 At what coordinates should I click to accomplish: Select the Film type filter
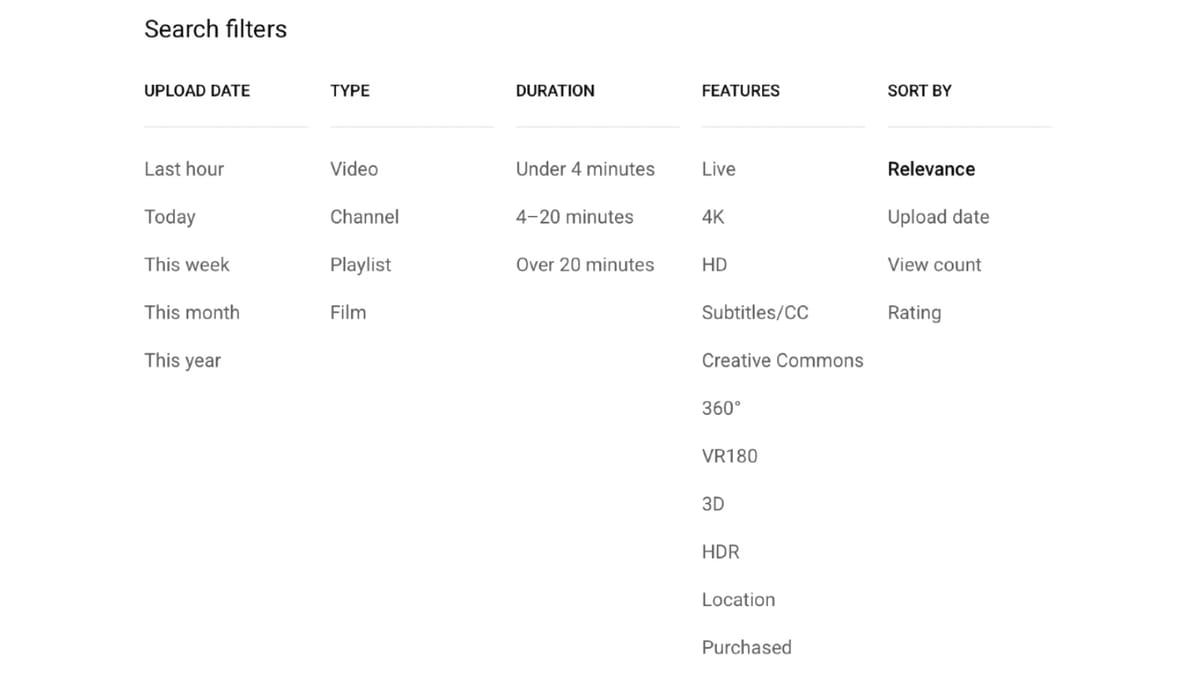click(348, 312)
